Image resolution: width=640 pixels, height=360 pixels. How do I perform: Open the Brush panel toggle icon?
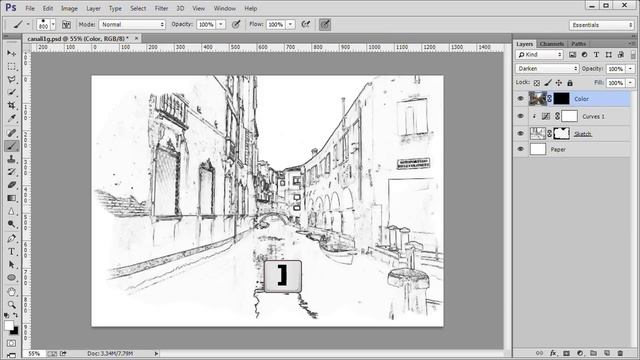(x=66, y=24)
